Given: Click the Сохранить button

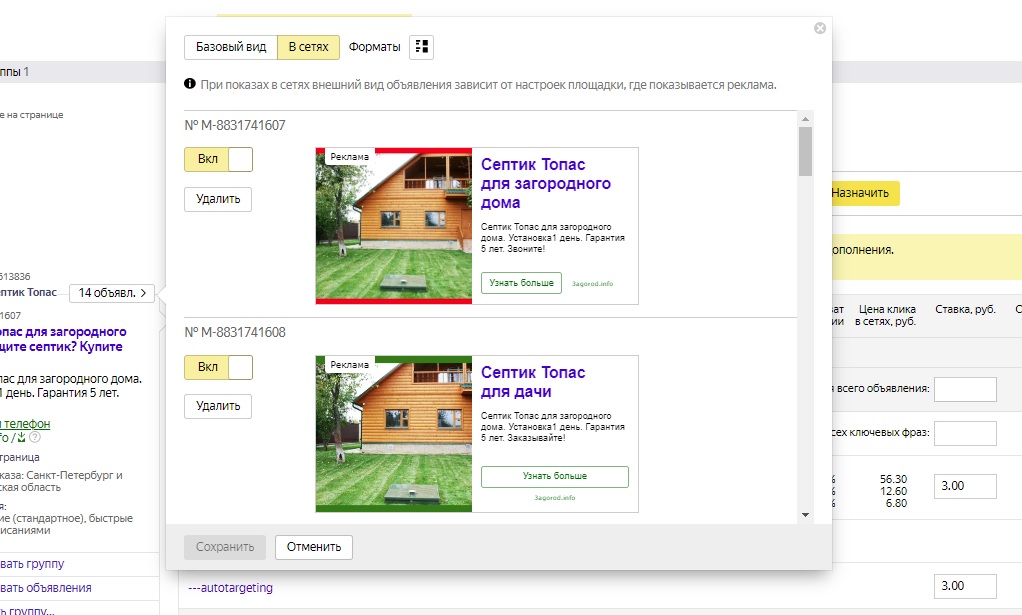Looking at the screenshot, I should (x=225, y=547).
